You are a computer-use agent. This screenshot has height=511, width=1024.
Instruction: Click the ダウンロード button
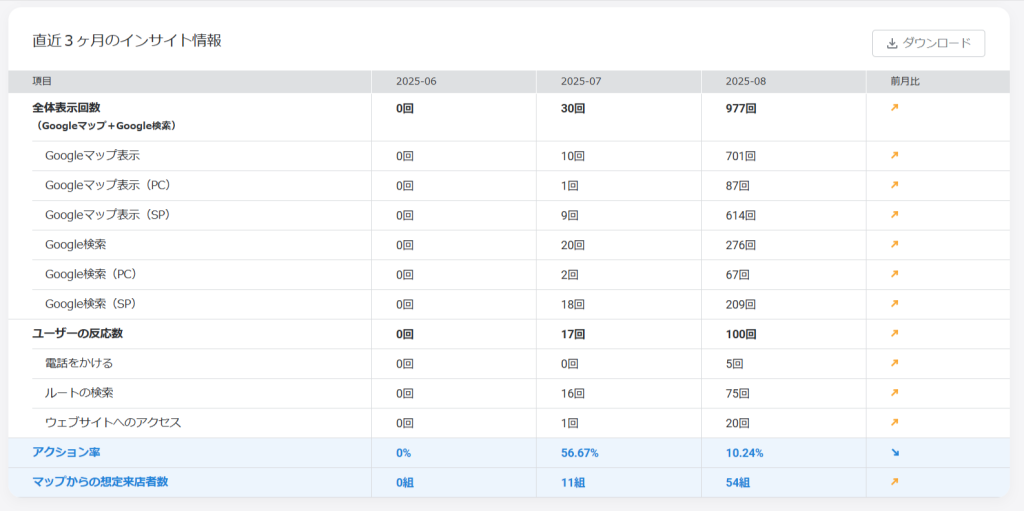[x=928, y=43]
